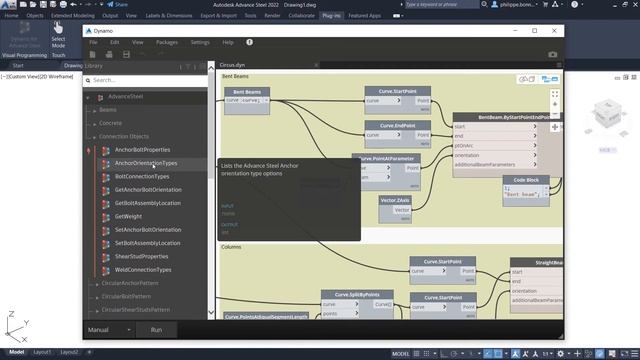The width and height of the screenshot is (640, 360).
Task: Expand the Concrete library category
Action: coord(95,124)
